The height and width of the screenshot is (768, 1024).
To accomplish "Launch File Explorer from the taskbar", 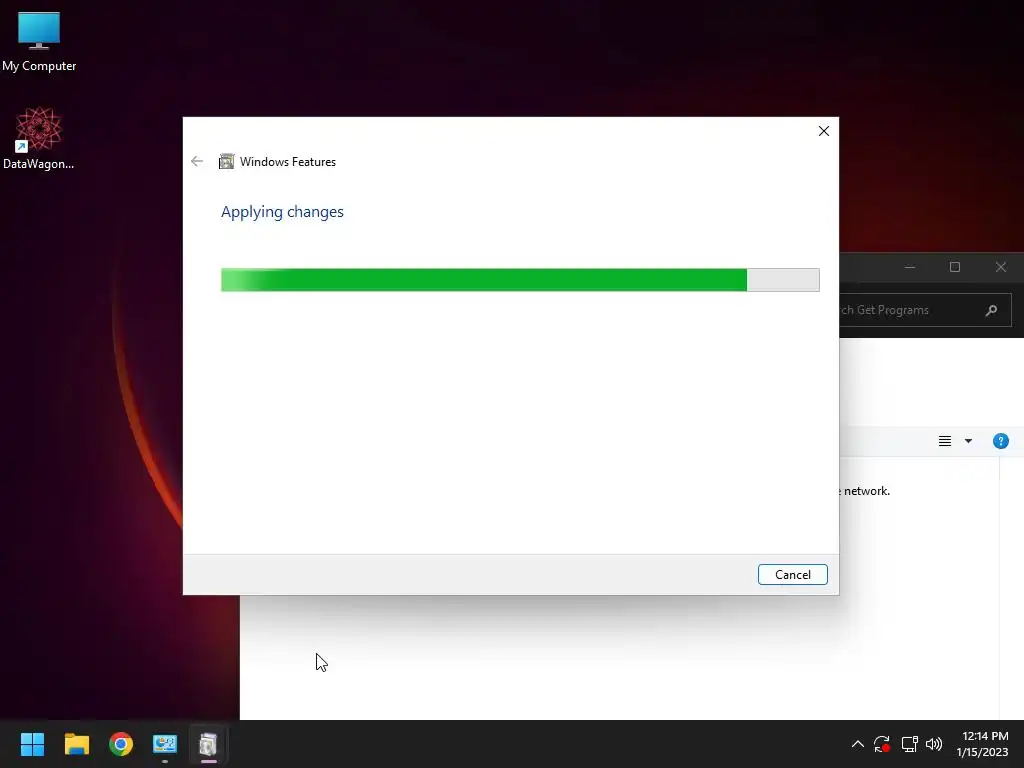I will tap(76, 744).
